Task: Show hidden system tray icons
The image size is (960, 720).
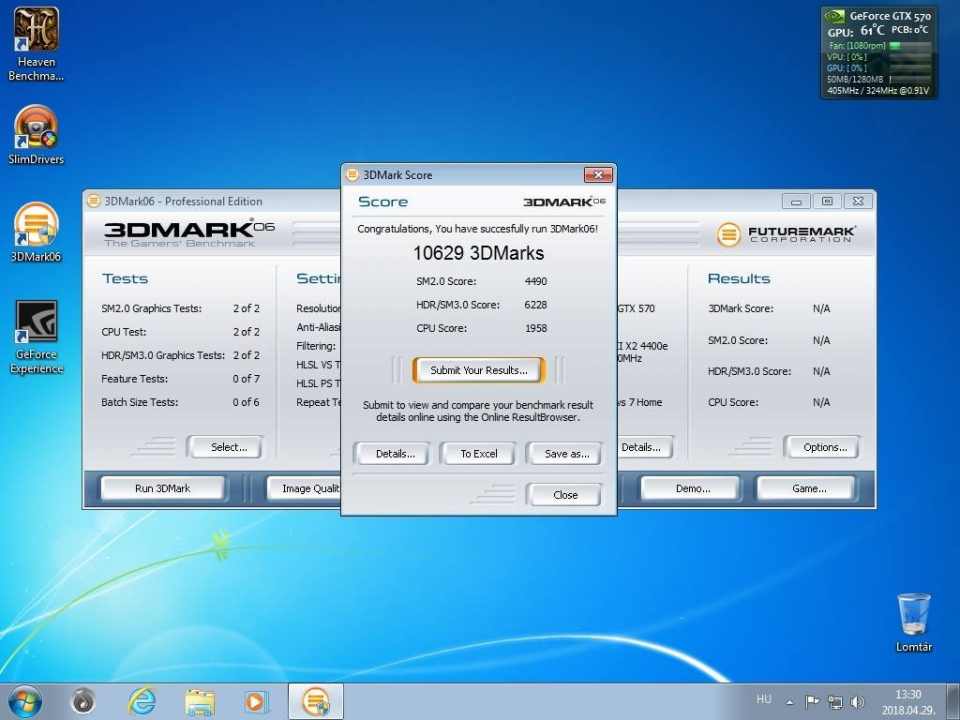Action: click(790, 702)
